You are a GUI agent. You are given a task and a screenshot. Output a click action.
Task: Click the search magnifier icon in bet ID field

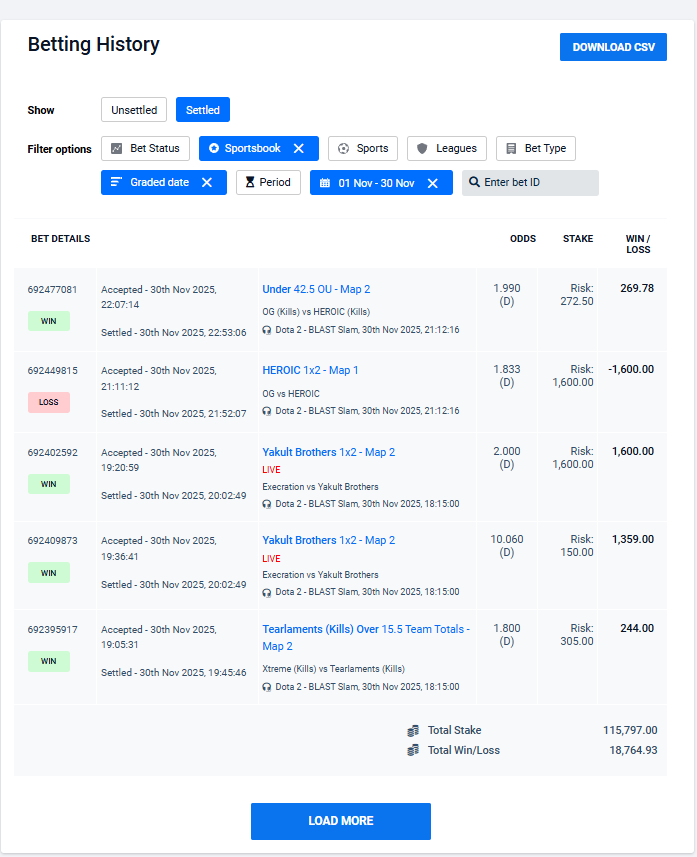474,183
